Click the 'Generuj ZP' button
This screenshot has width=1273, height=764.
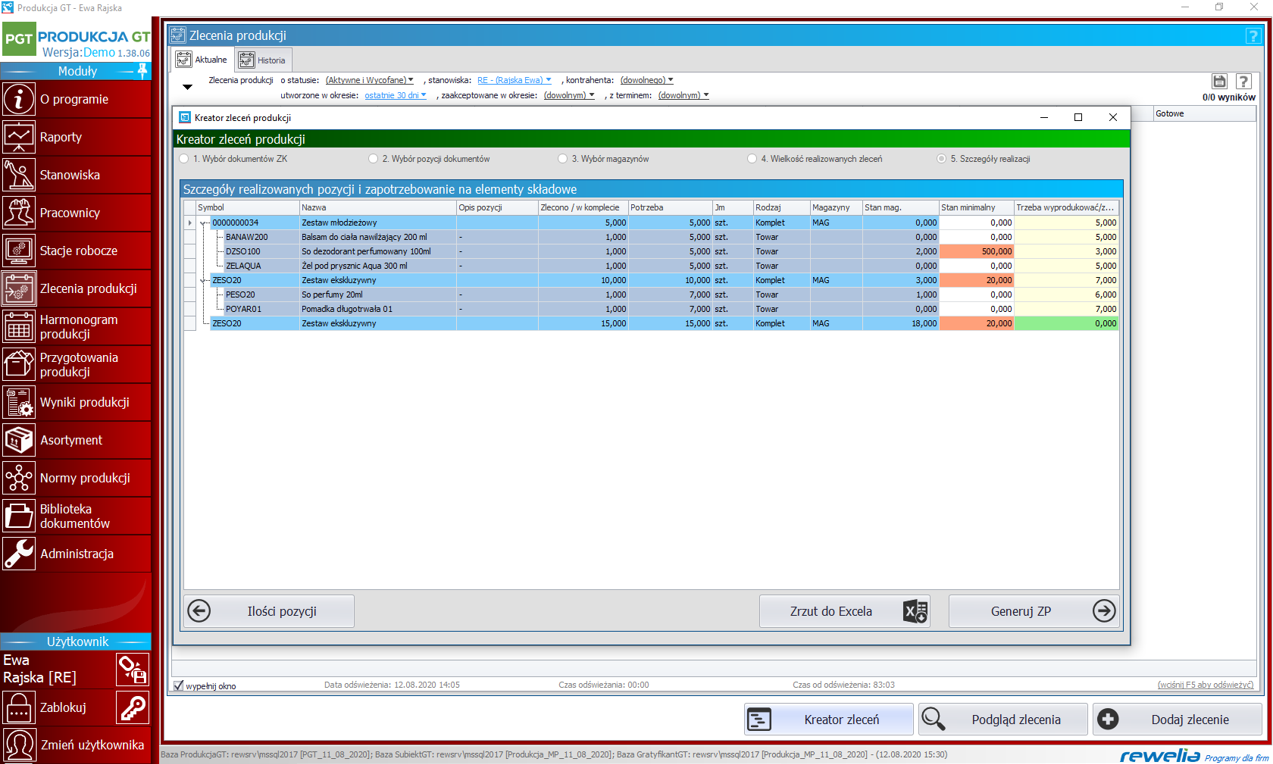[1032, 611]
